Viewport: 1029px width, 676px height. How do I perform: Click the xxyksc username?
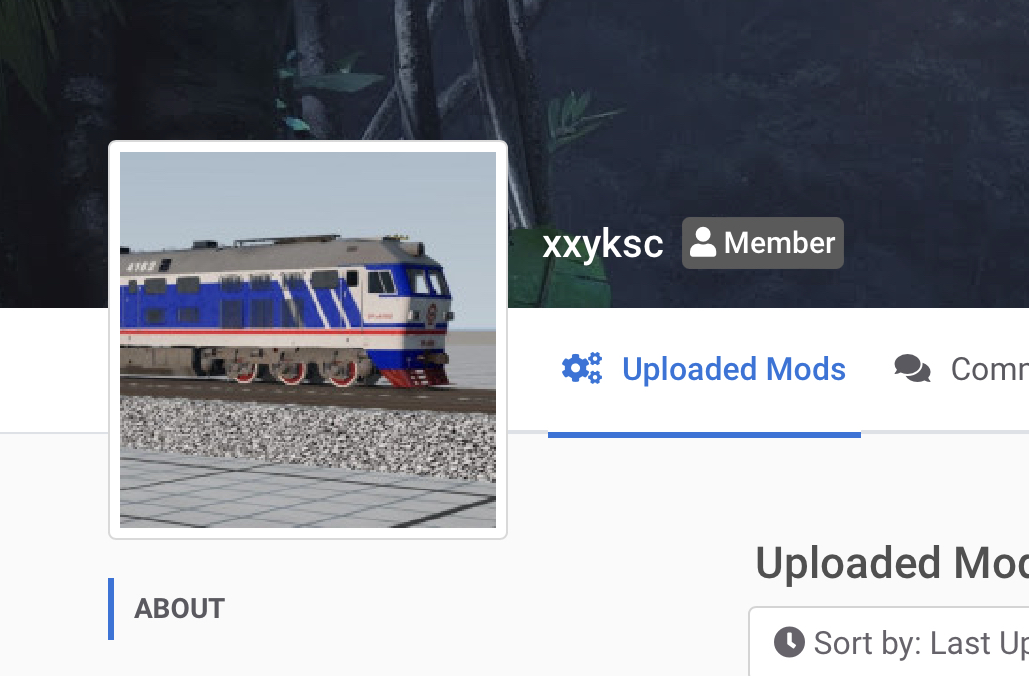(x=602, y=244)
